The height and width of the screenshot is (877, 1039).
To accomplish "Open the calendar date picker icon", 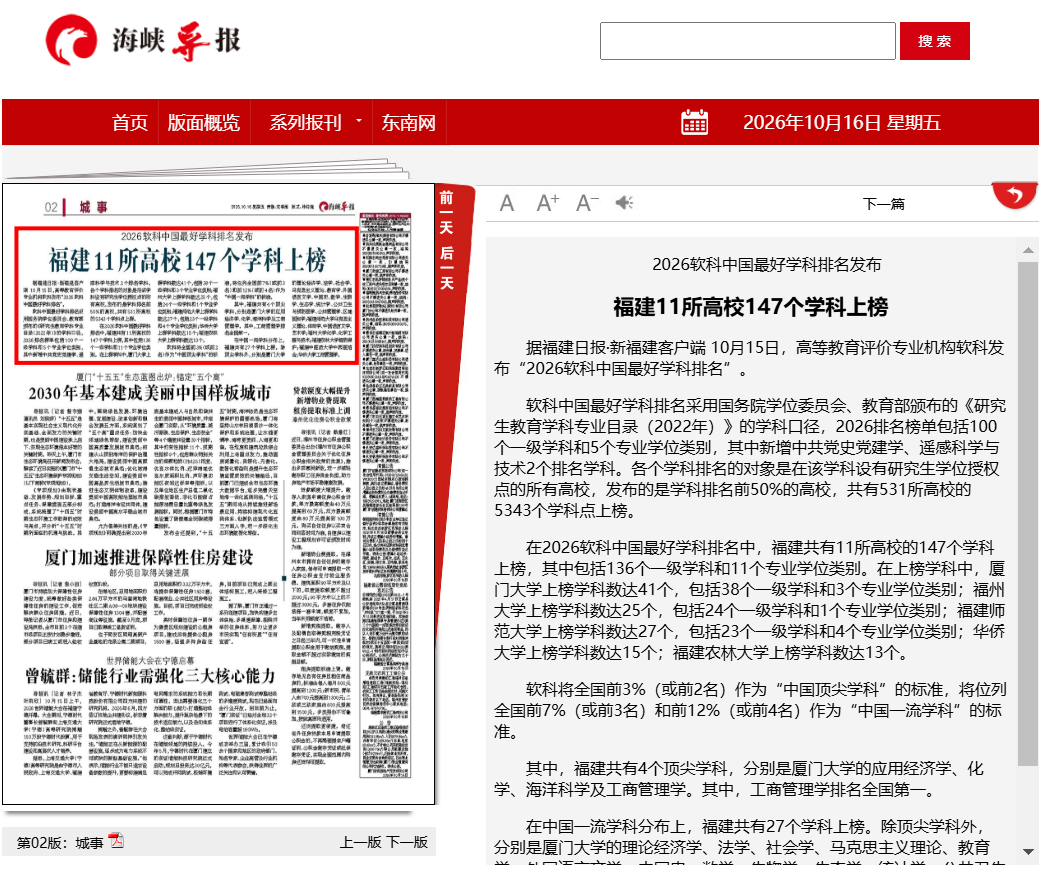I will [x=694, y=123].
